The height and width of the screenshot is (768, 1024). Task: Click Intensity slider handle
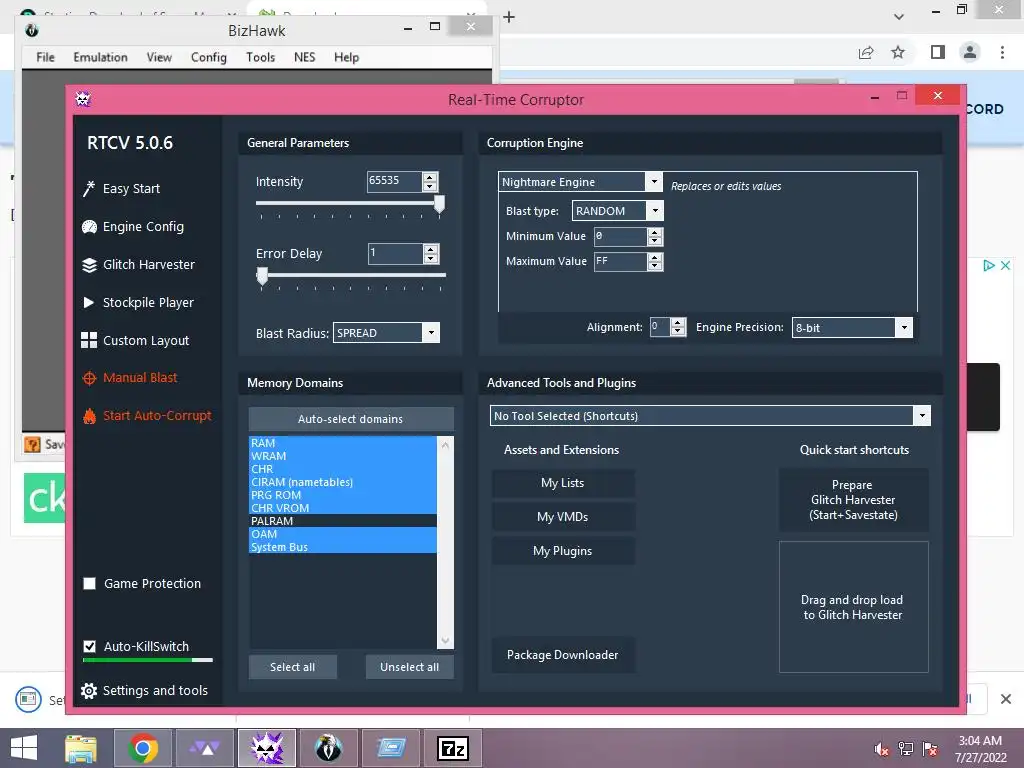[x=440, y=204]
